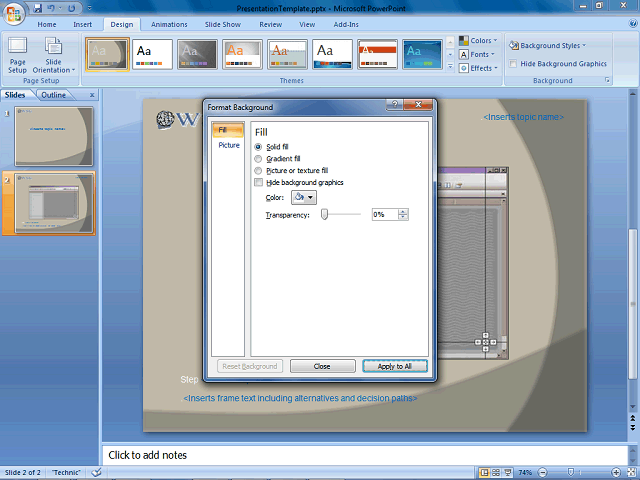Click the Apply to All button
This screenshot has width=640, height=480.
pos(395,366)
